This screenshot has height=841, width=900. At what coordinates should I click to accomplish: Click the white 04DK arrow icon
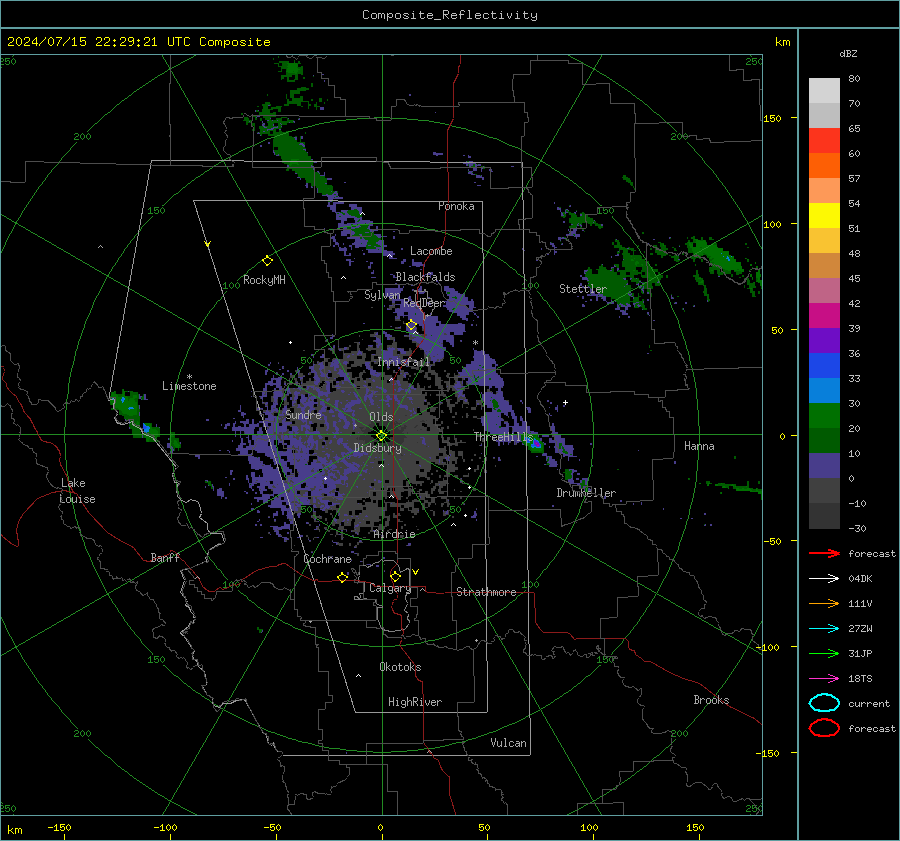coord(824,579)
